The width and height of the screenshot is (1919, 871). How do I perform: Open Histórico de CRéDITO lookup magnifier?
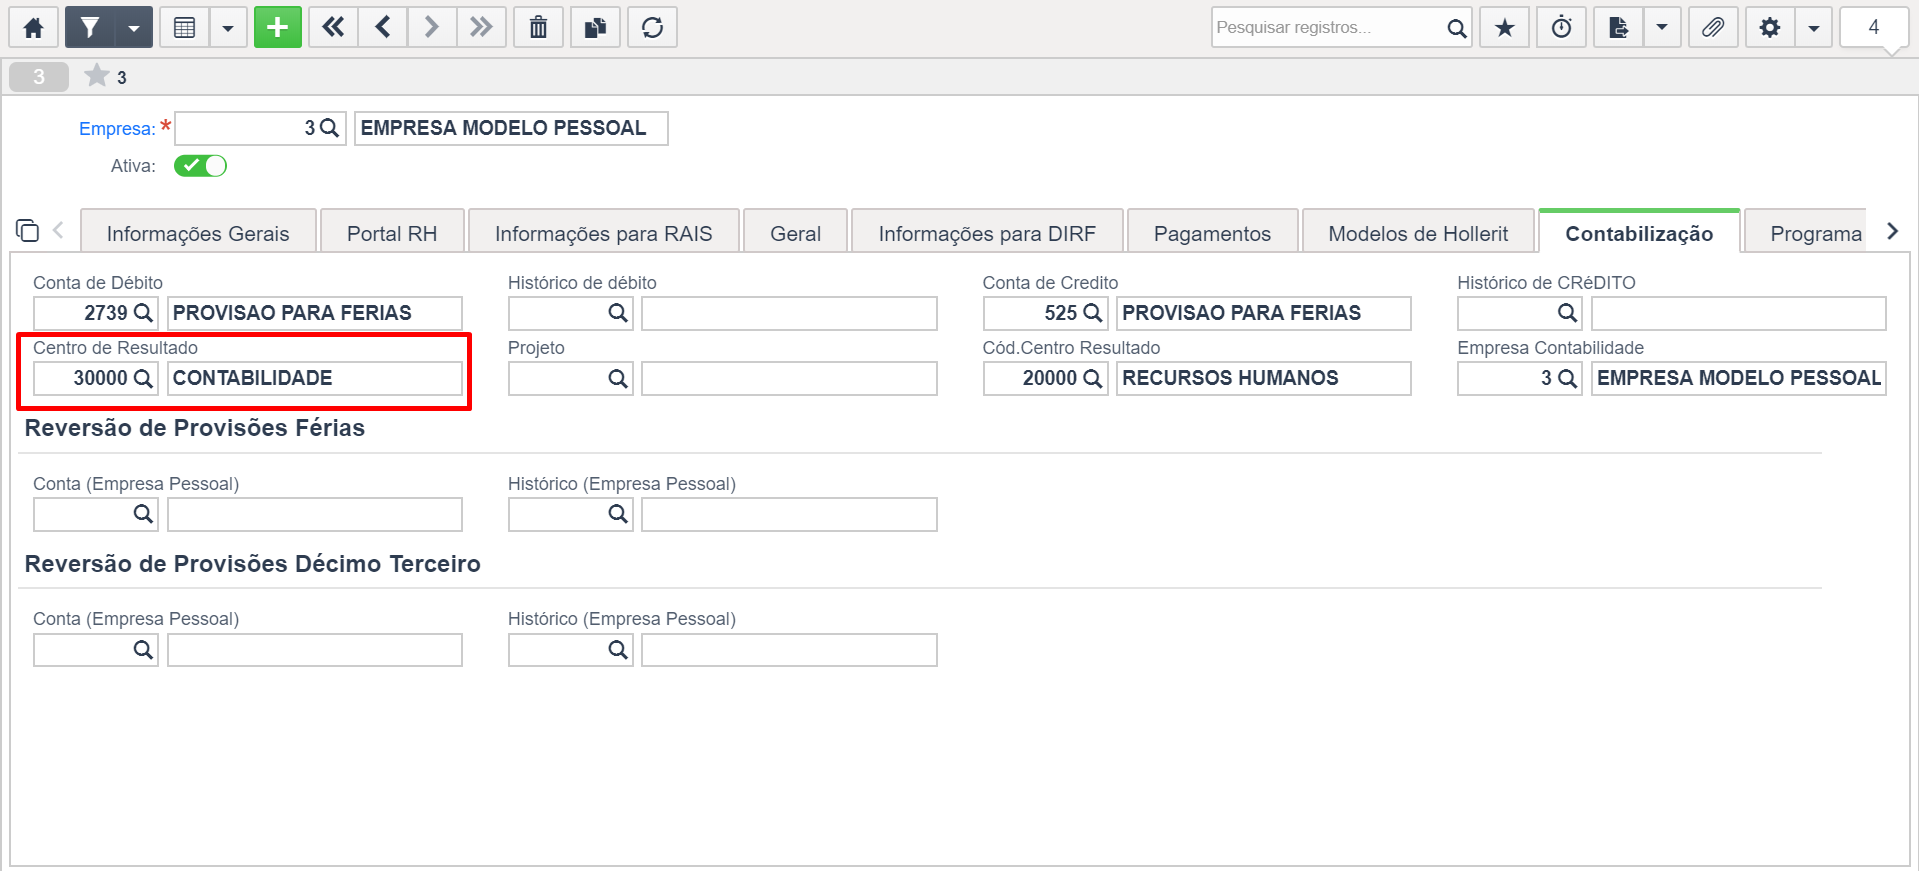pos(1567,313)
